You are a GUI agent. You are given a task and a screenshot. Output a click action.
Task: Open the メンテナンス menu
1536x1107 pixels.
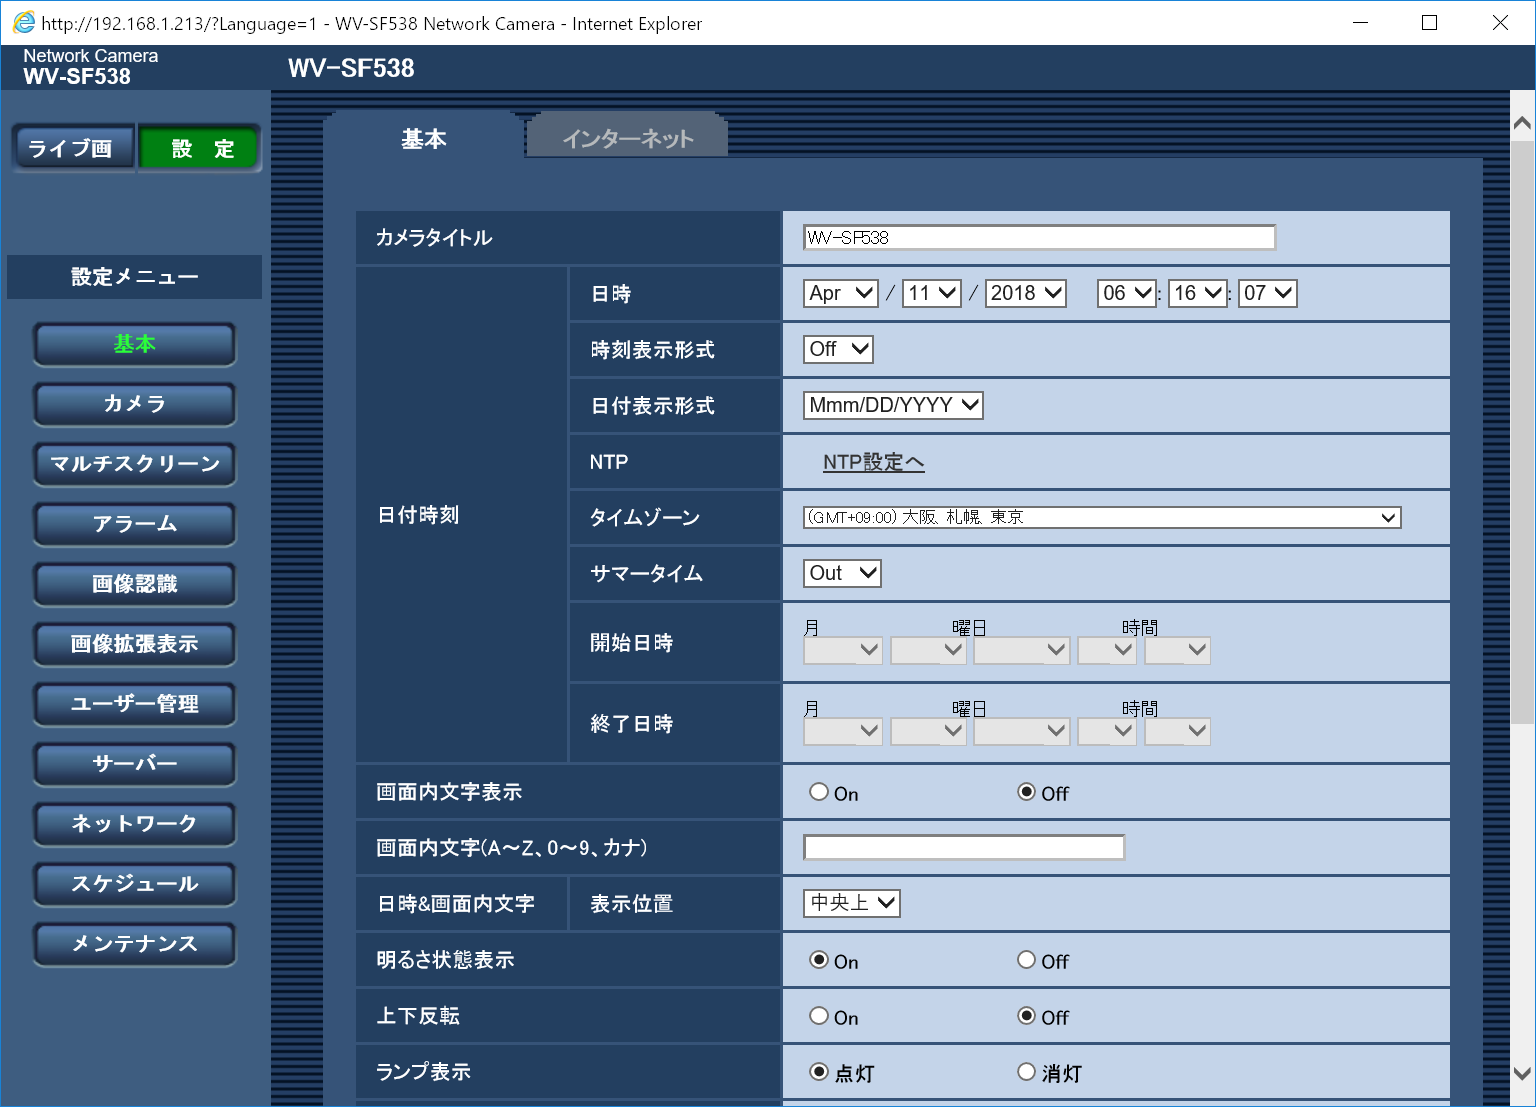click(135, 944)
